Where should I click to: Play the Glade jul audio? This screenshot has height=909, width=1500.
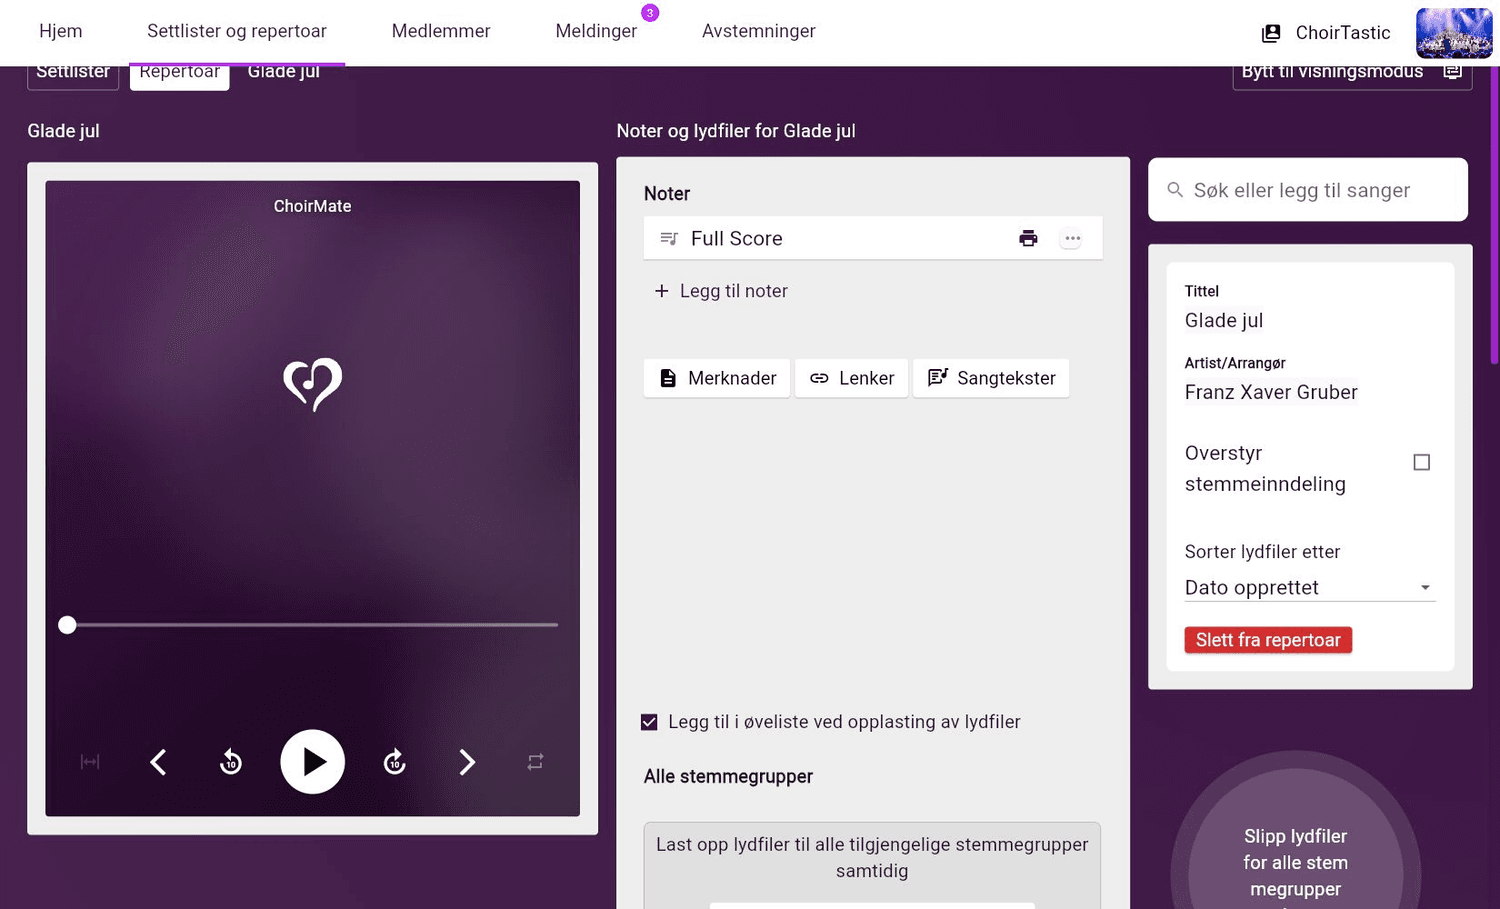[x=312, y=762]
